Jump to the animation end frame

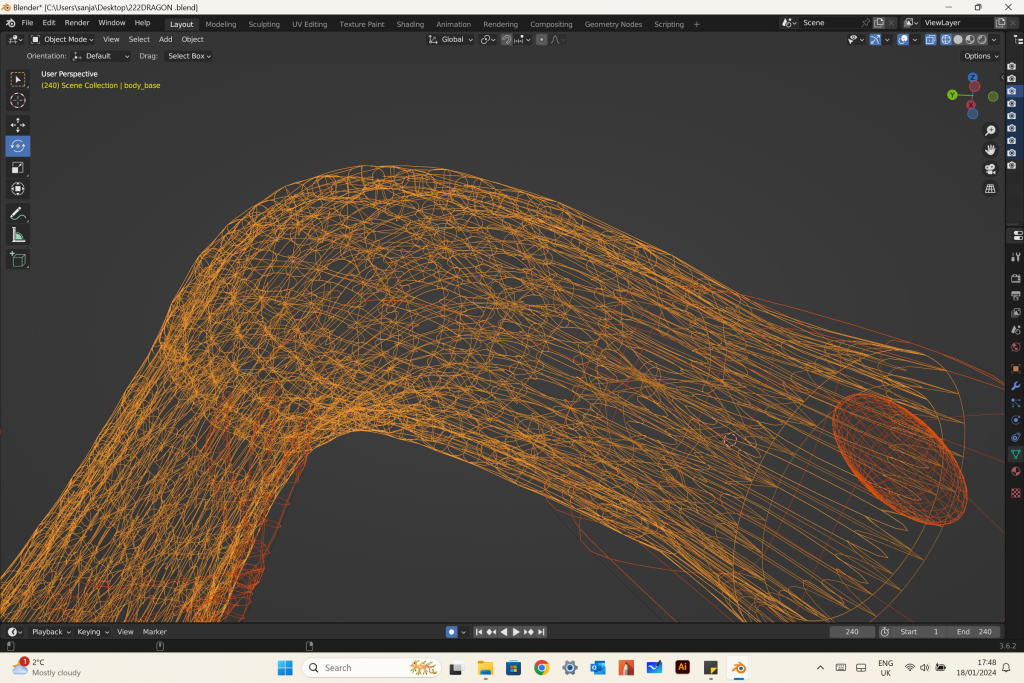pos(541,632)
